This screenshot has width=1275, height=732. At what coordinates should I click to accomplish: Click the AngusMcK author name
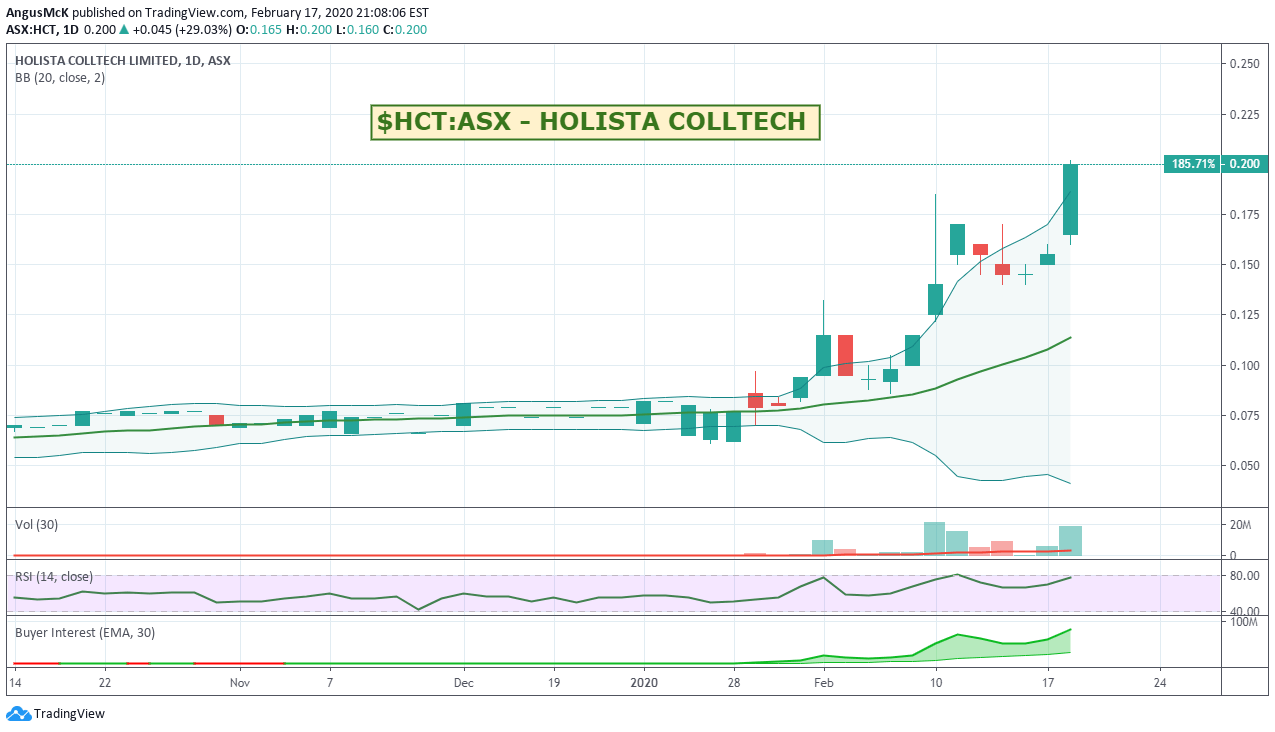37,13
